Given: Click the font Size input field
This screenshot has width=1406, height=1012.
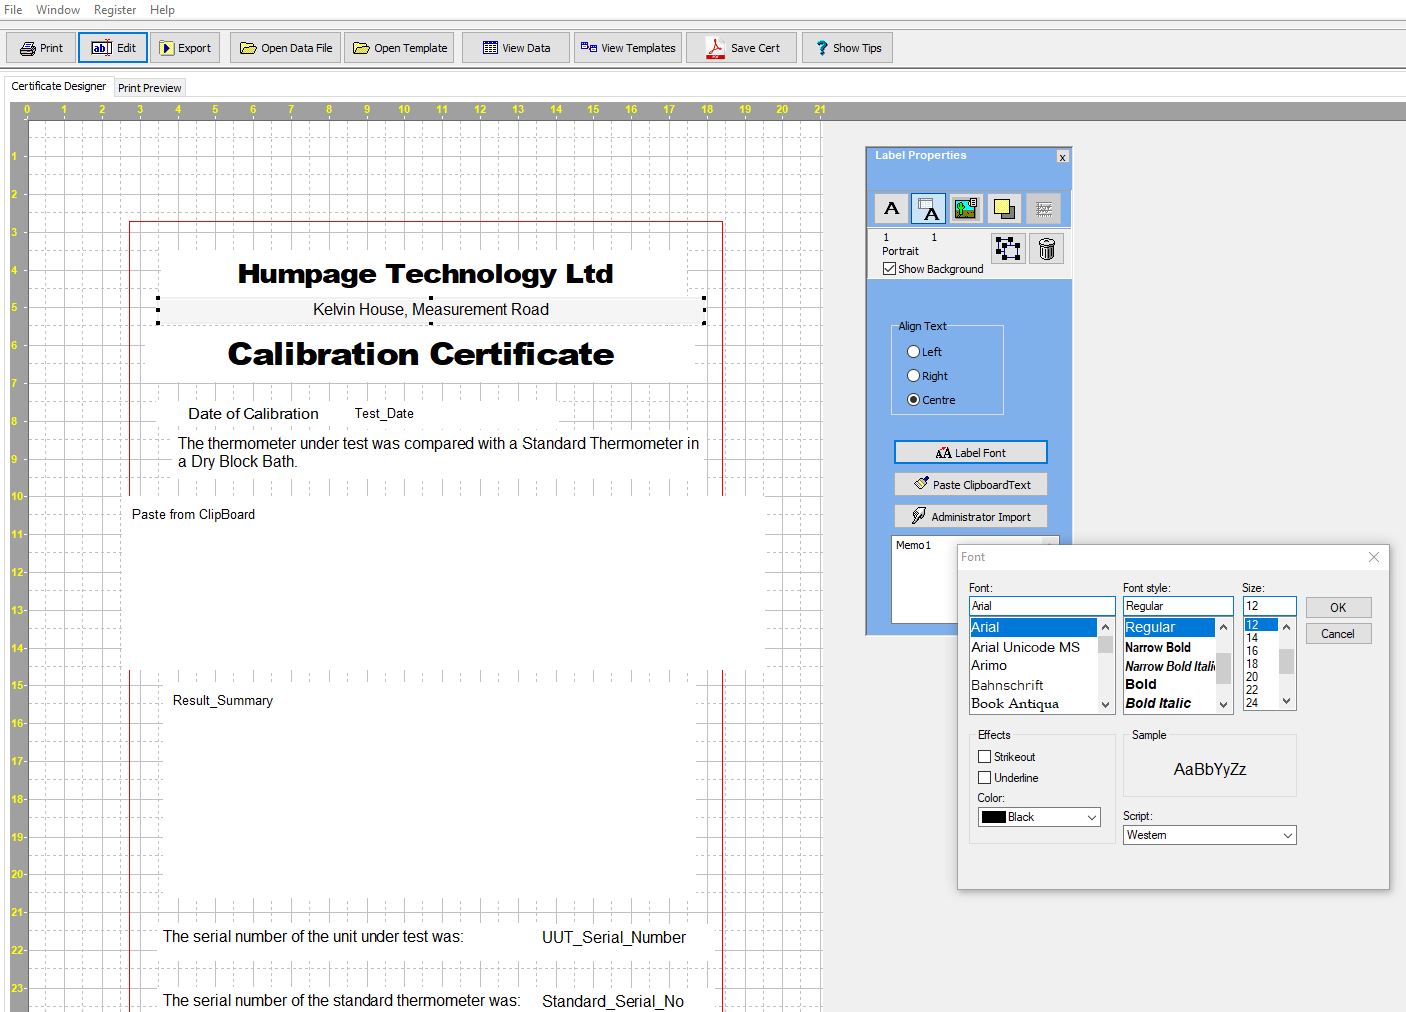Looking at the screenshot, I should (x=1269, y=606).
